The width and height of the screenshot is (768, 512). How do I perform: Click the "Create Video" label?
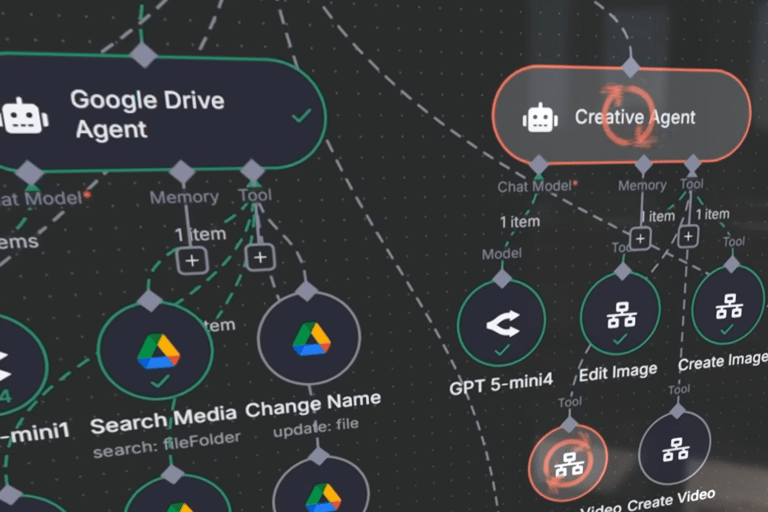click(671, 500)
